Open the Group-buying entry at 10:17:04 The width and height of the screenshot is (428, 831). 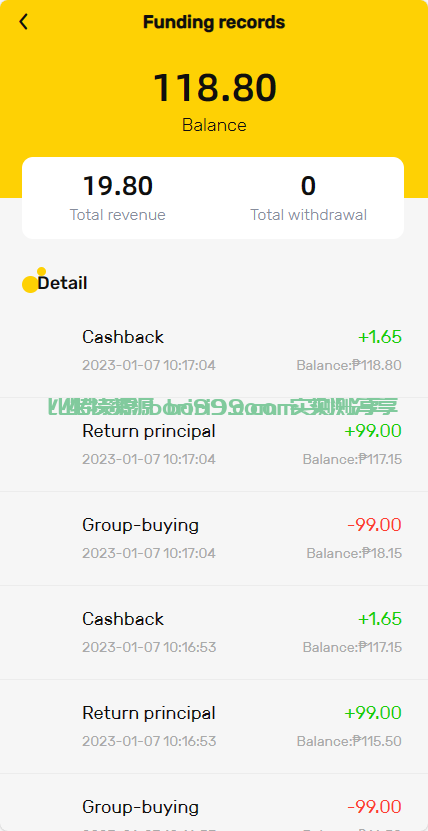click(x=214, y=538)
